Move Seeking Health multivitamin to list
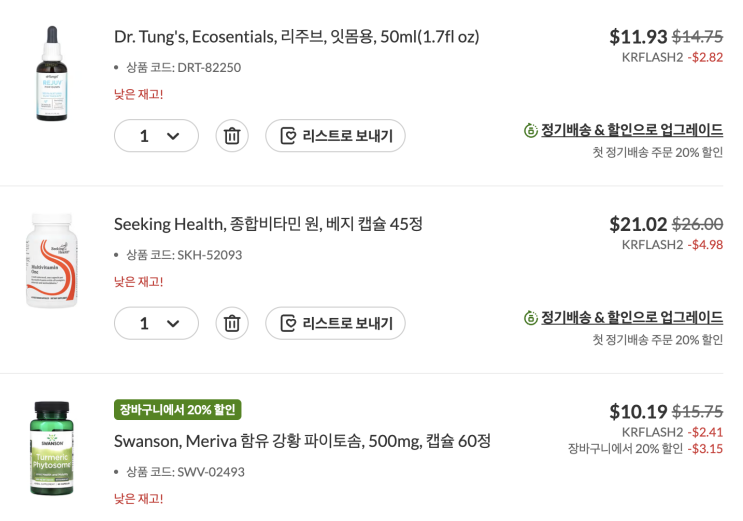Viewport: 743px width, 521px height. click(x=335, y=323)
